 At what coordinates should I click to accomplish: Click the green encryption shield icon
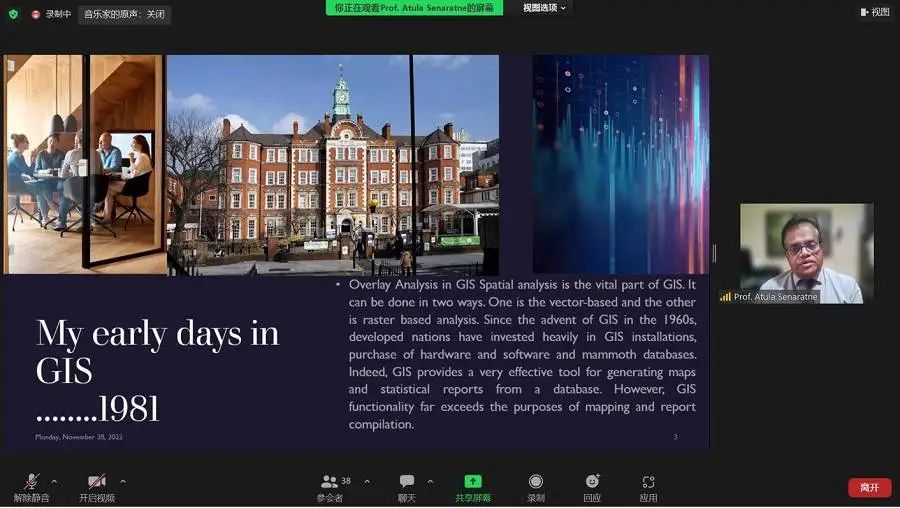pyautogui.click(x=14, y=14)
